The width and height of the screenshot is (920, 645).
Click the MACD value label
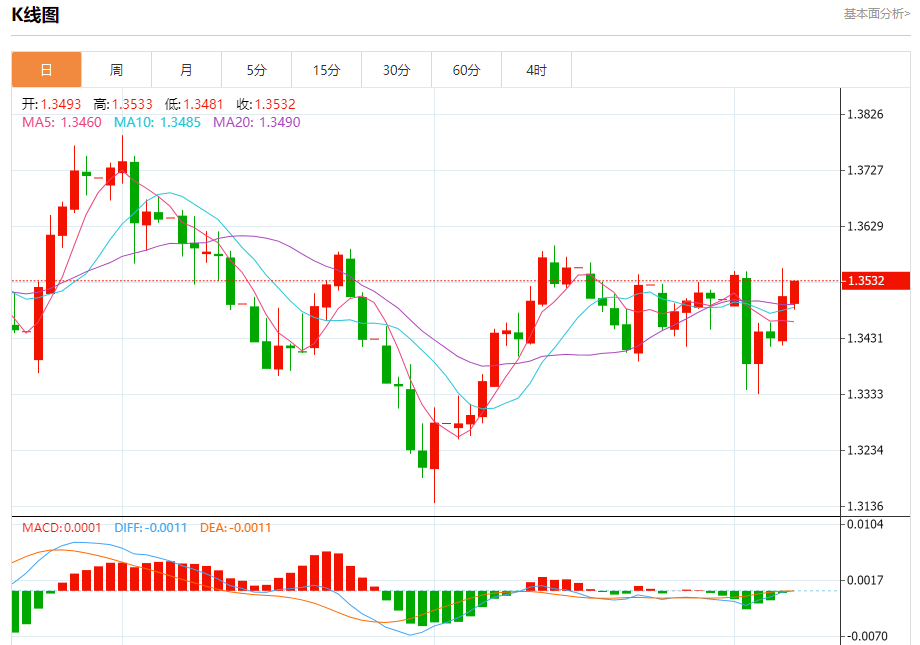point(62,527)
